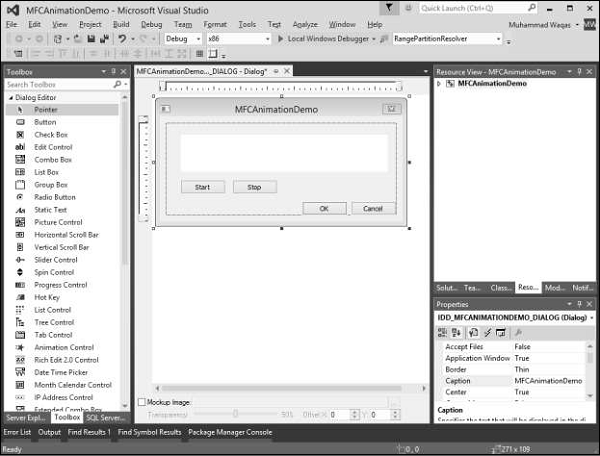The height and width of the screenshot is (456, 600).
Task: Click the Muhammad Waqas account name
Action: pos(539,25)
